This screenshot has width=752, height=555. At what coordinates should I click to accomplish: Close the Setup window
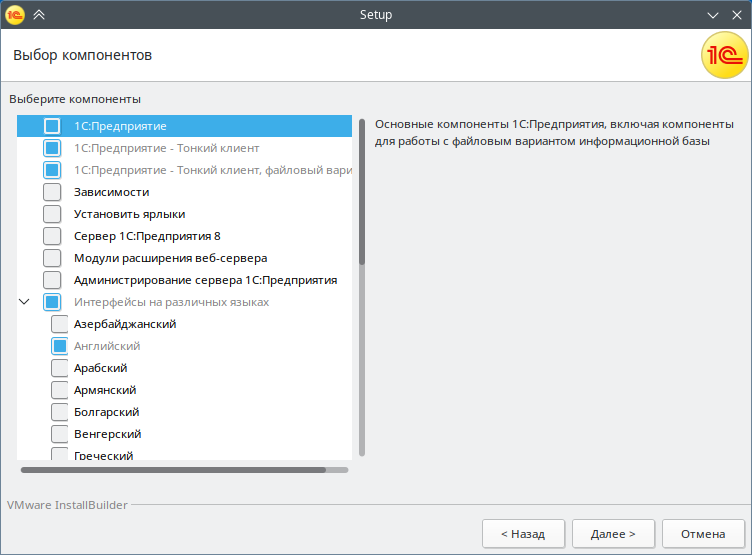click(737, 15)
